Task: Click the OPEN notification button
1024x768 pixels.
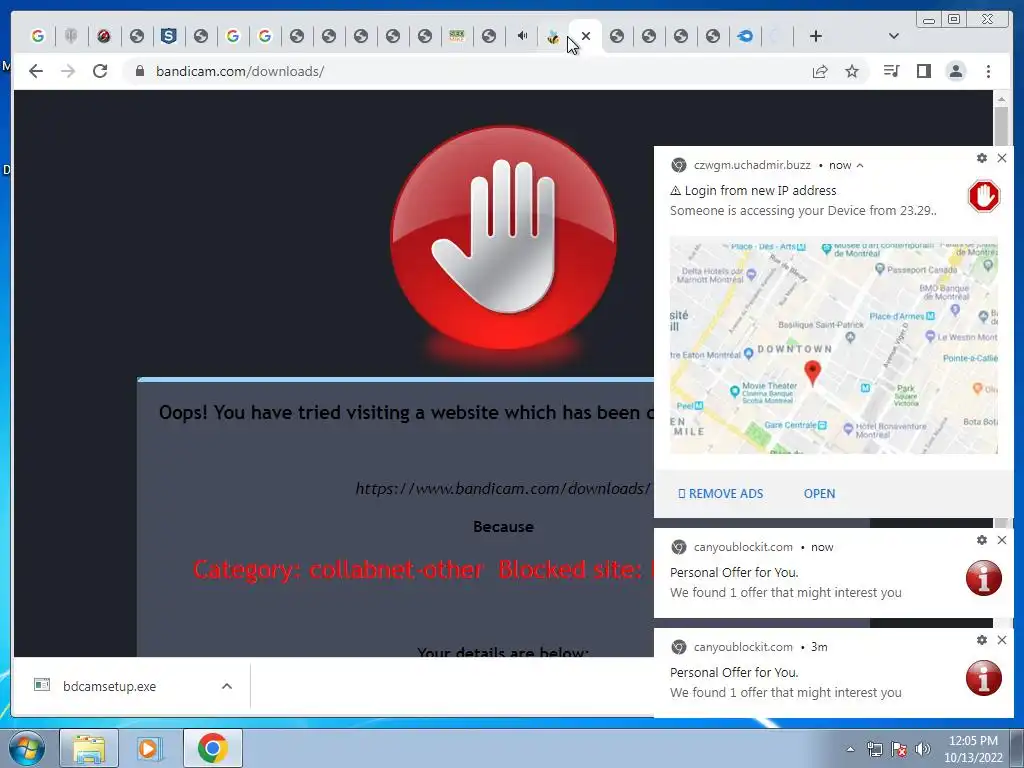Action: pos(819,494)
